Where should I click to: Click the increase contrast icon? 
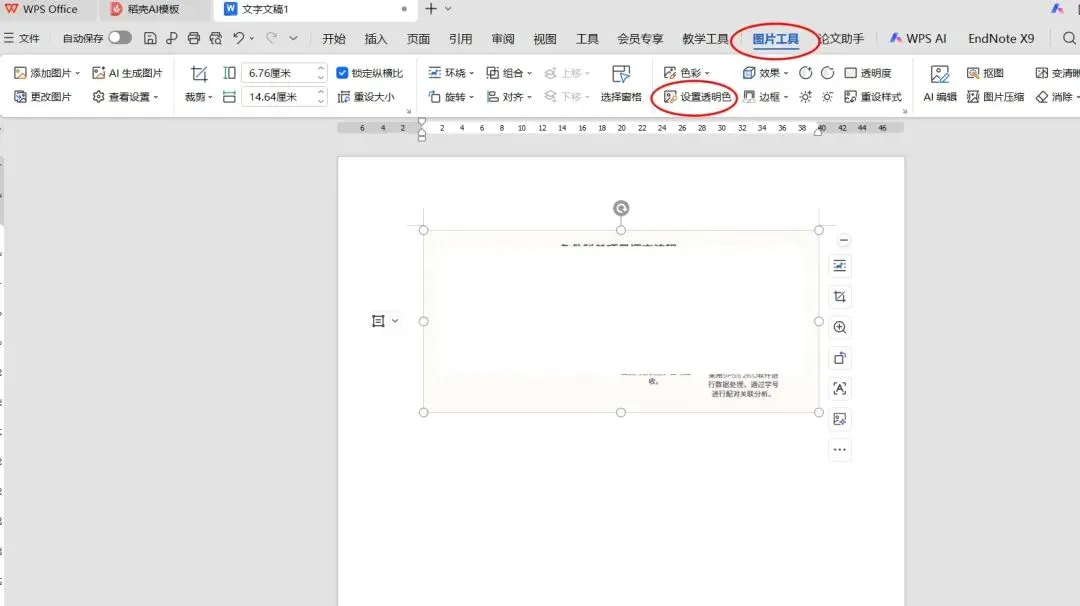tap(805, 73)
